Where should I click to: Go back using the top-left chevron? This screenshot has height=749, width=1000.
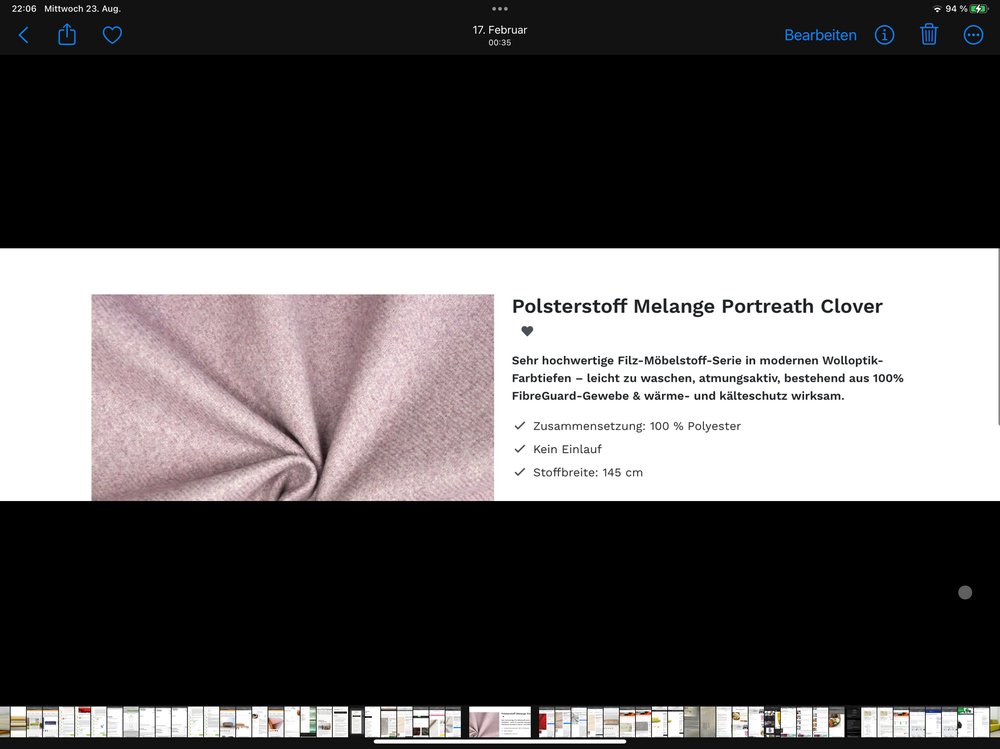pyautogui.click(x=24, y=35)
